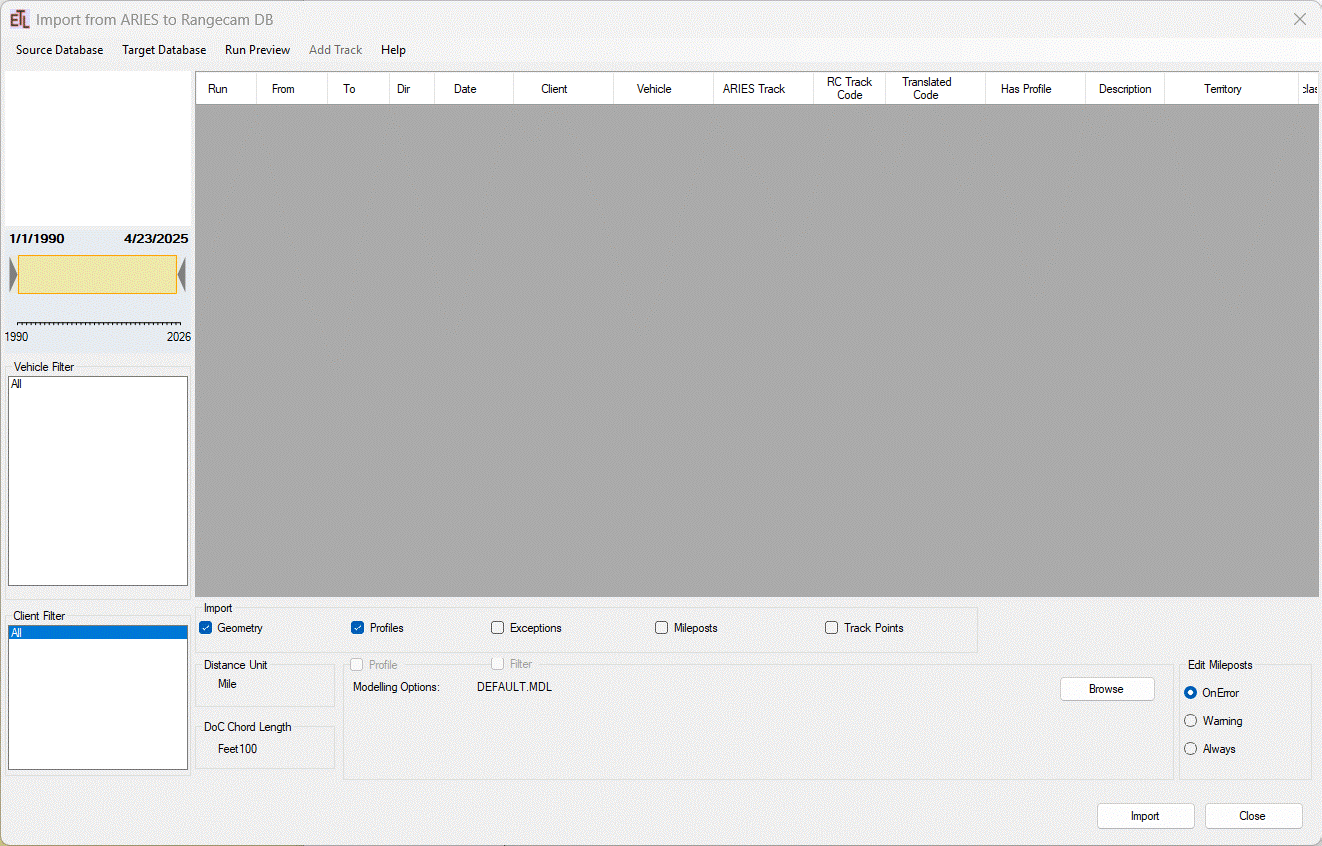Toggle the Geometry import checkbox
Image resolution: width=1322 pixels, height=846 pixels.
206,628
